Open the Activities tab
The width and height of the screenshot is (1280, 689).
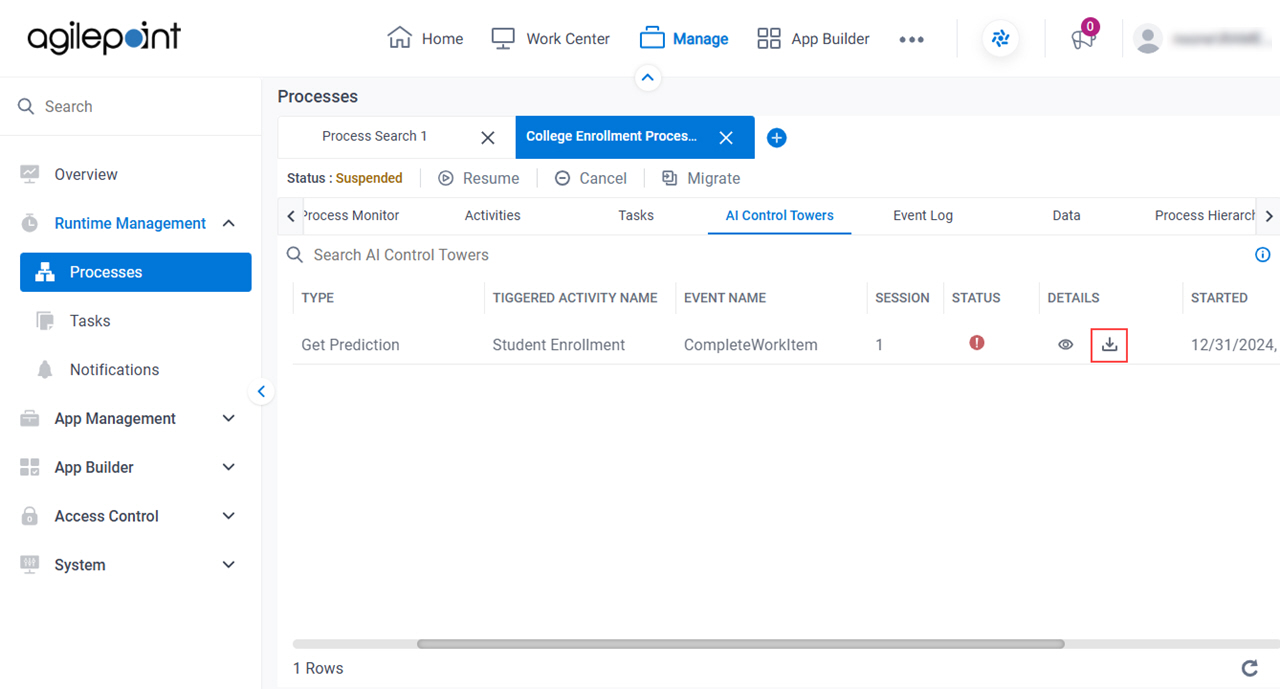[x=493, y=215]
